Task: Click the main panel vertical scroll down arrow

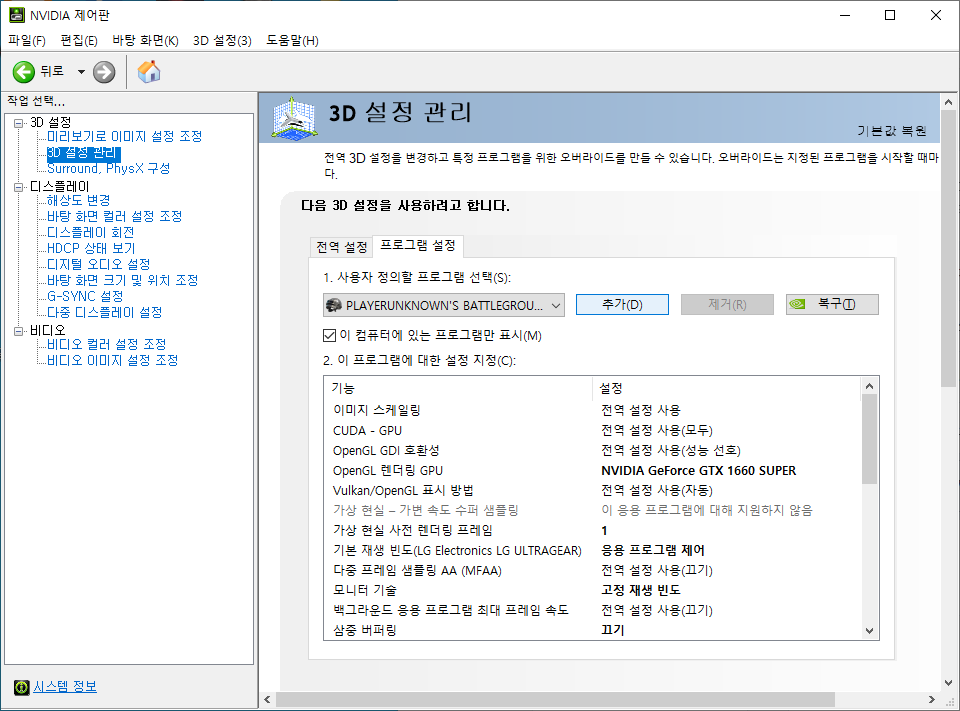Action: (948, 682)
